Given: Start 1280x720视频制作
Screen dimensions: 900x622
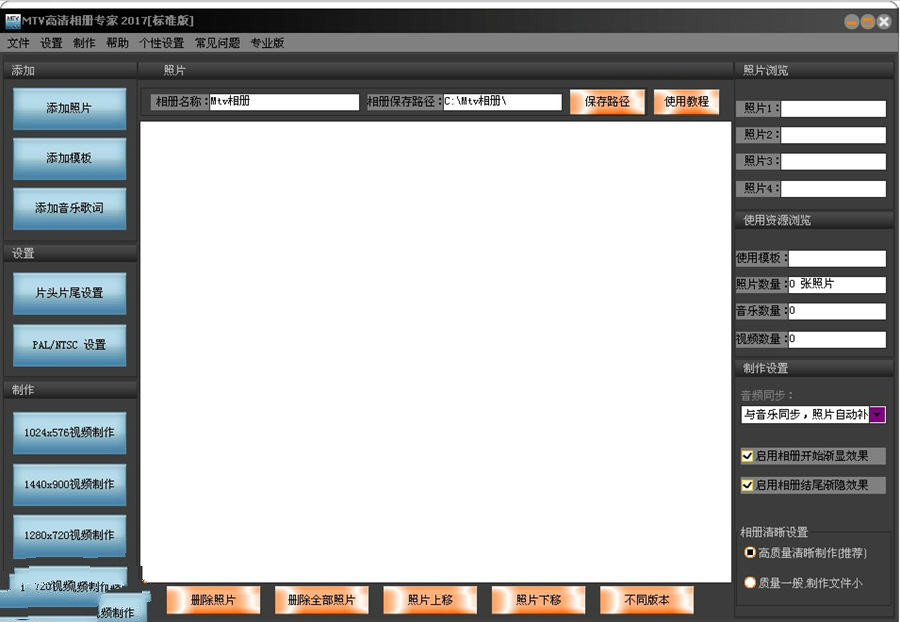Looking at the screenshot, I should tap(69, 535).
